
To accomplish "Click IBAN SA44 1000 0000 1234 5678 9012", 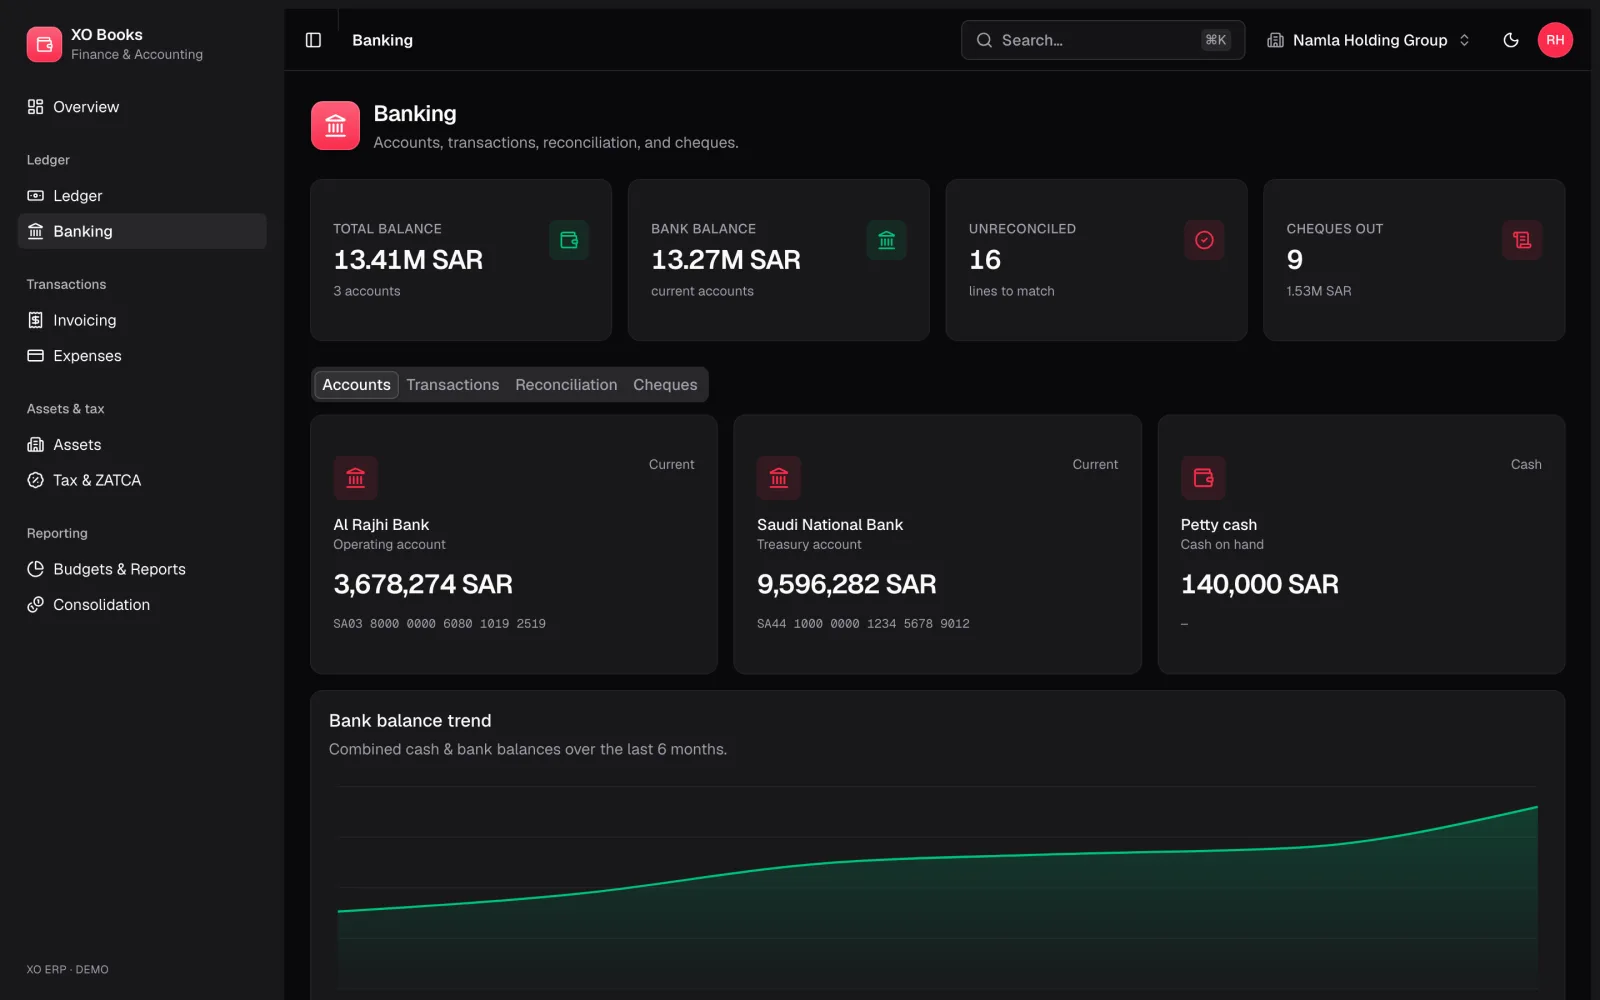I will [x=863, y=624].
